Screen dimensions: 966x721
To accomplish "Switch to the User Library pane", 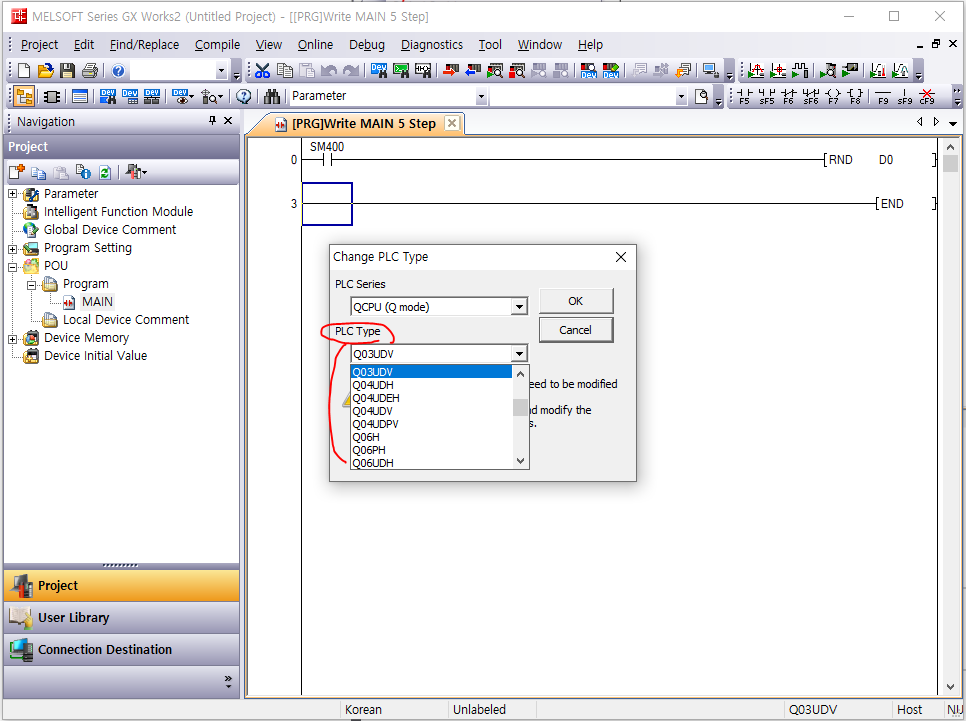I will 121,617.
